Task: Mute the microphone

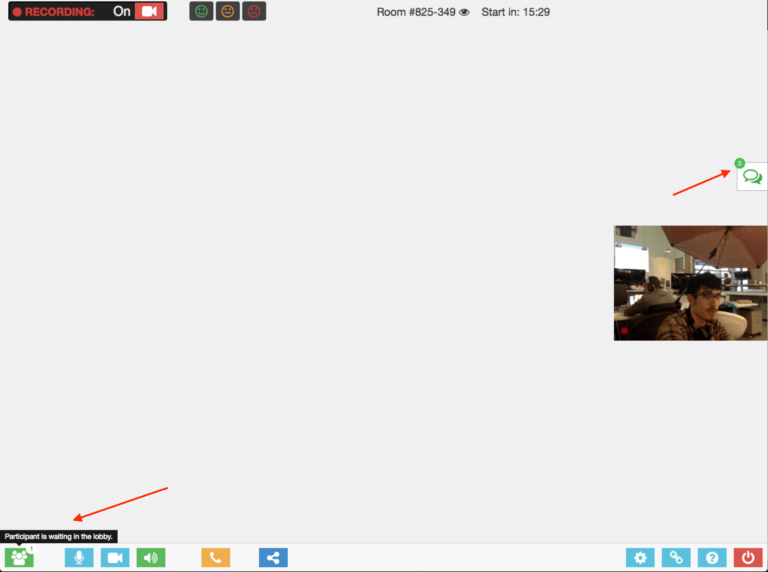Action: point(79,557)
